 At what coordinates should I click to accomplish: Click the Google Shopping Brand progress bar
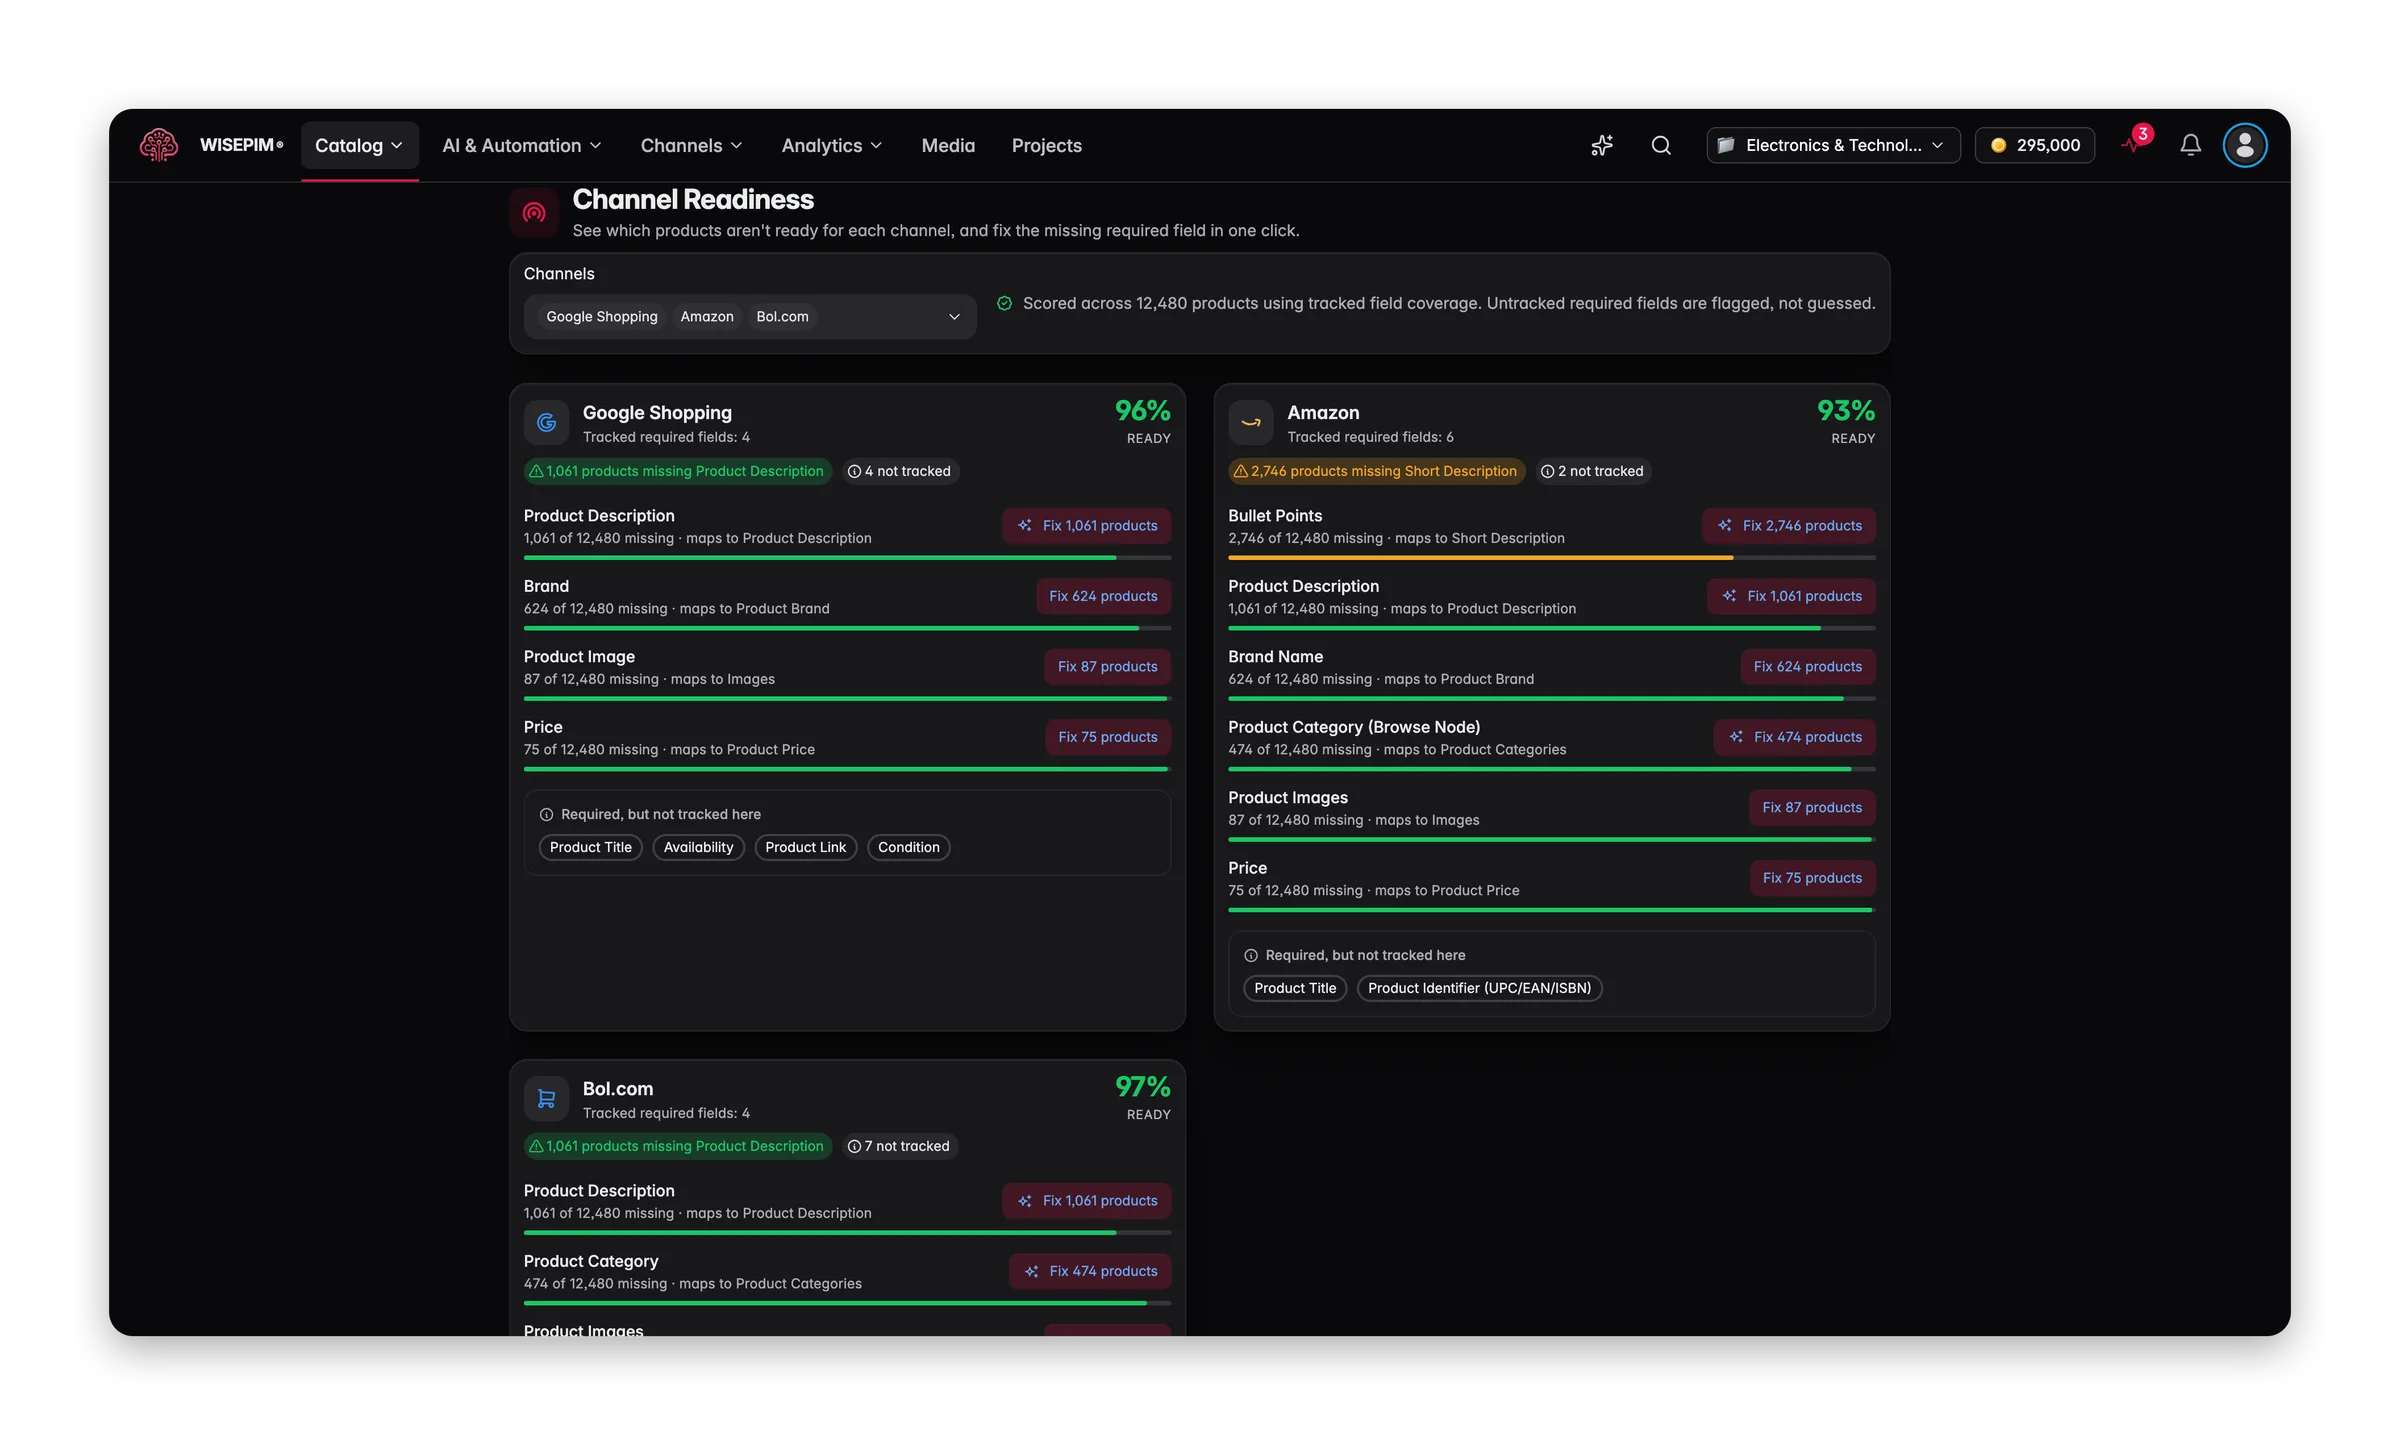tap(847, 628)
